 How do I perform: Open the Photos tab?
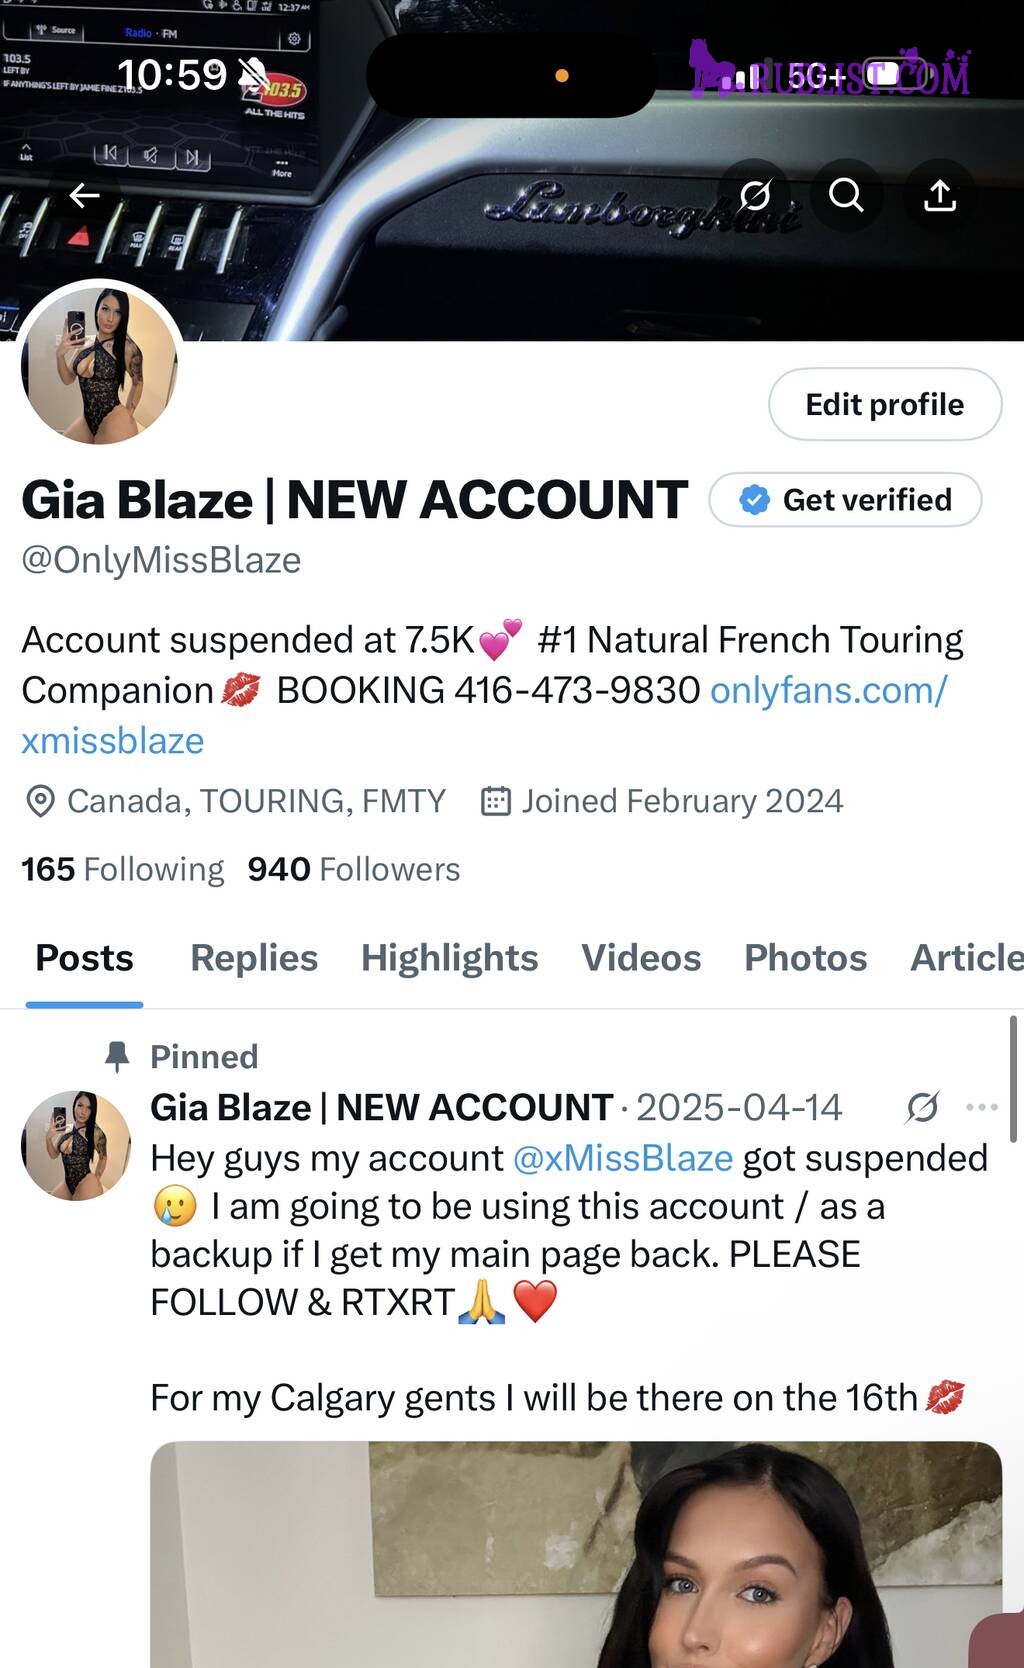[806, 958]
